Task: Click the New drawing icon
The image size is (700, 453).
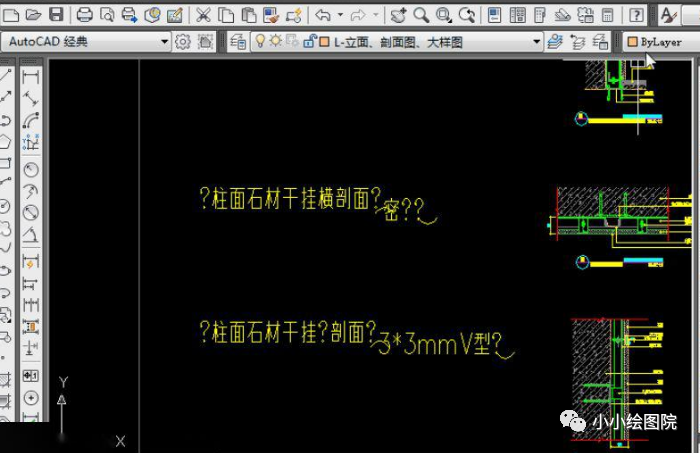Action: tap(11, 16)
